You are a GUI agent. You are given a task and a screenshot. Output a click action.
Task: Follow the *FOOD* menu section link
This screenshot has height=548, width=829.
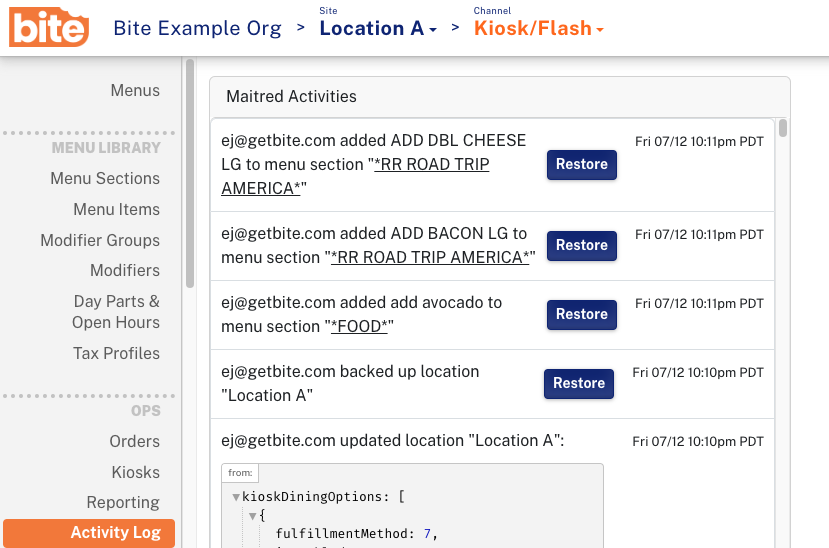[362, 327]
